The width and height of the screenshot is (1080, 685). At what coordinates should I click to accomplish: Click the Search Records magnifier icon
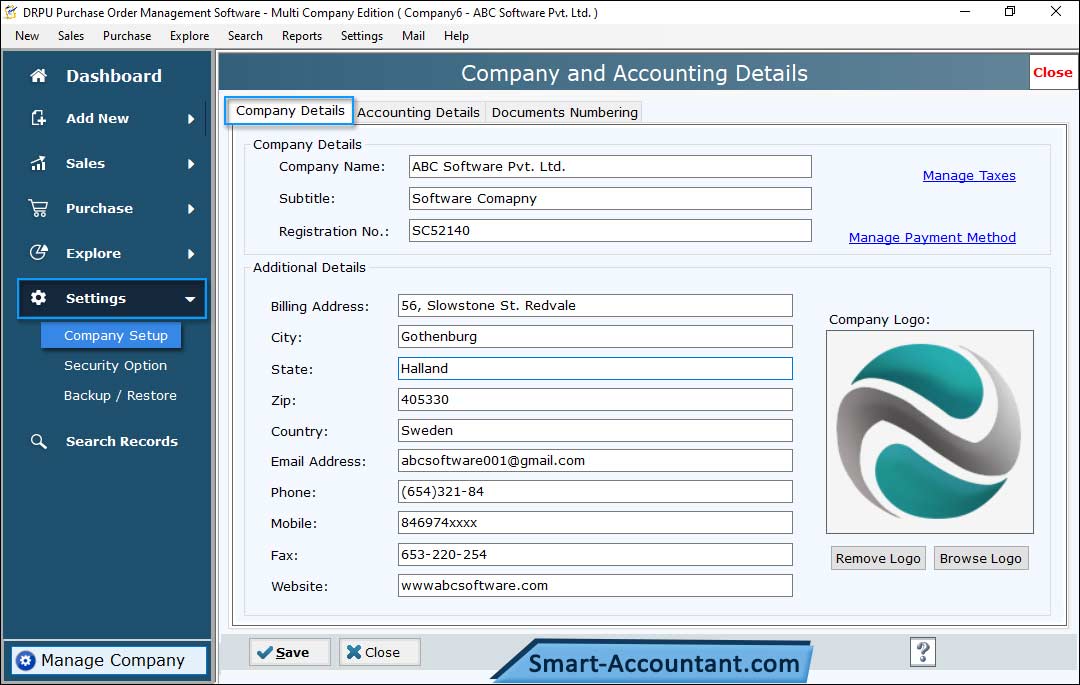[x=39, y=441]
